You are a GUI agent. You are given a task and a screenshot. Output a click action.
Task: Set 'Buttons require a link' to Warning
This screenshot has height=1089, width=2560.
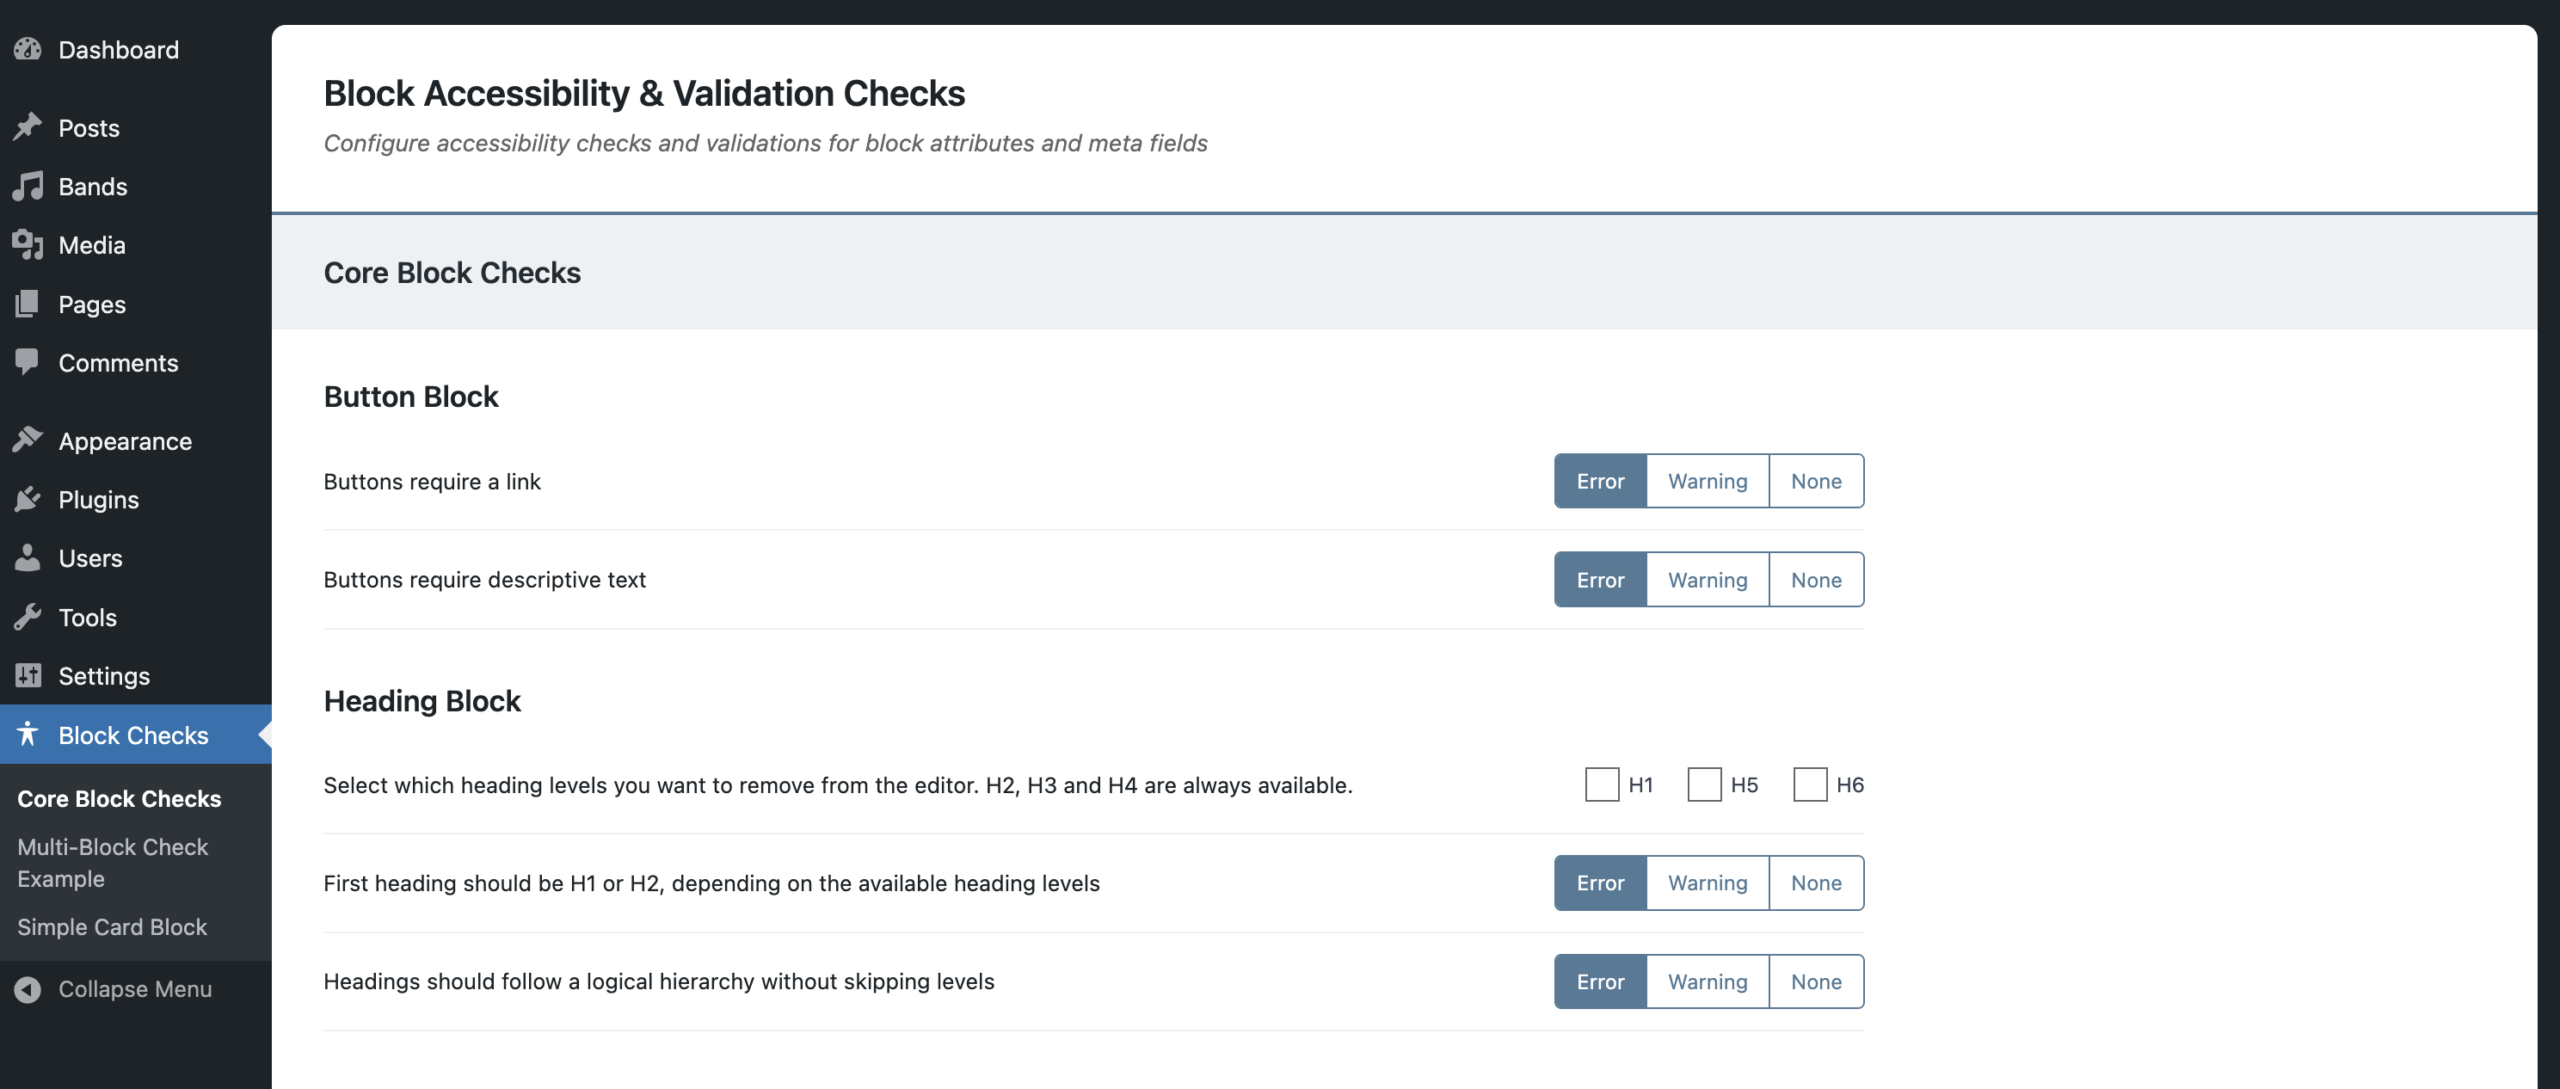click(1707, 481)
